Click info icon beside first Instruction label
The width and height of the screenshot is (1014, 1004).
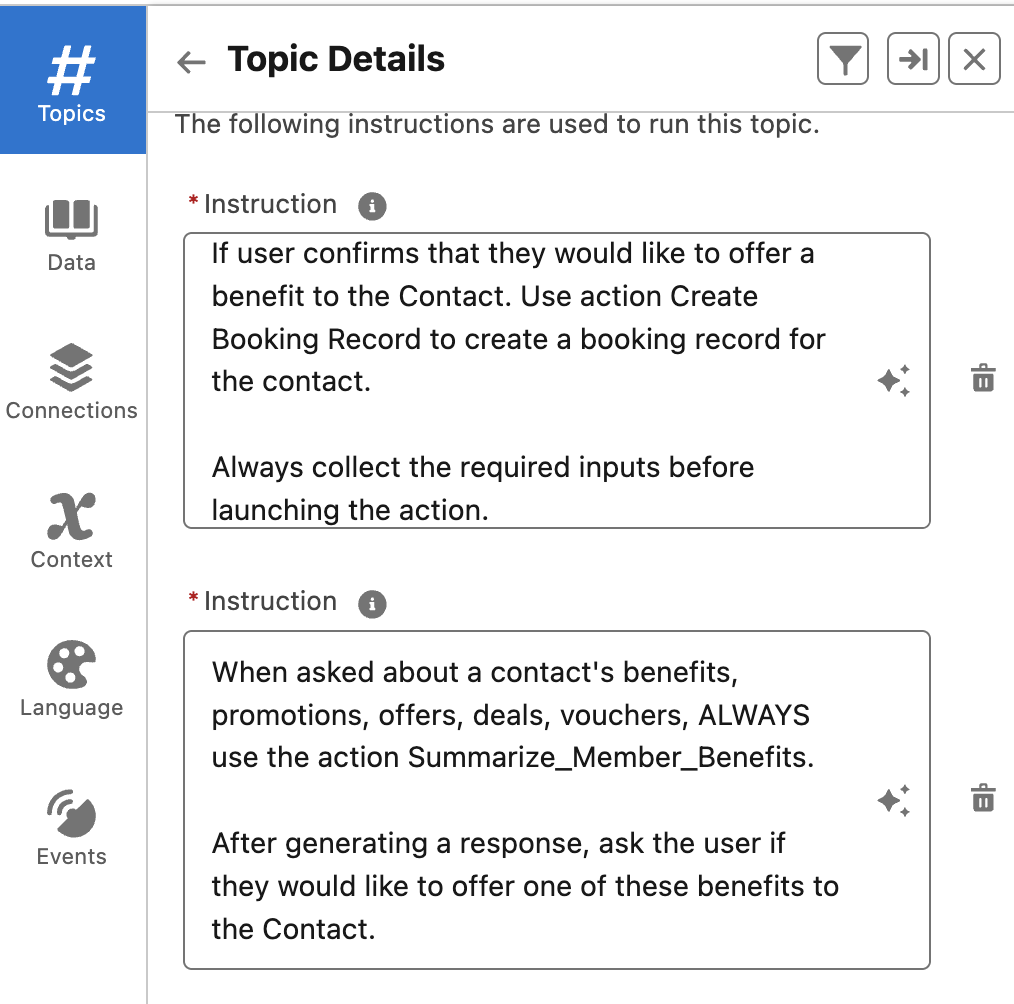pyautogui.click(x=372, y=207)
